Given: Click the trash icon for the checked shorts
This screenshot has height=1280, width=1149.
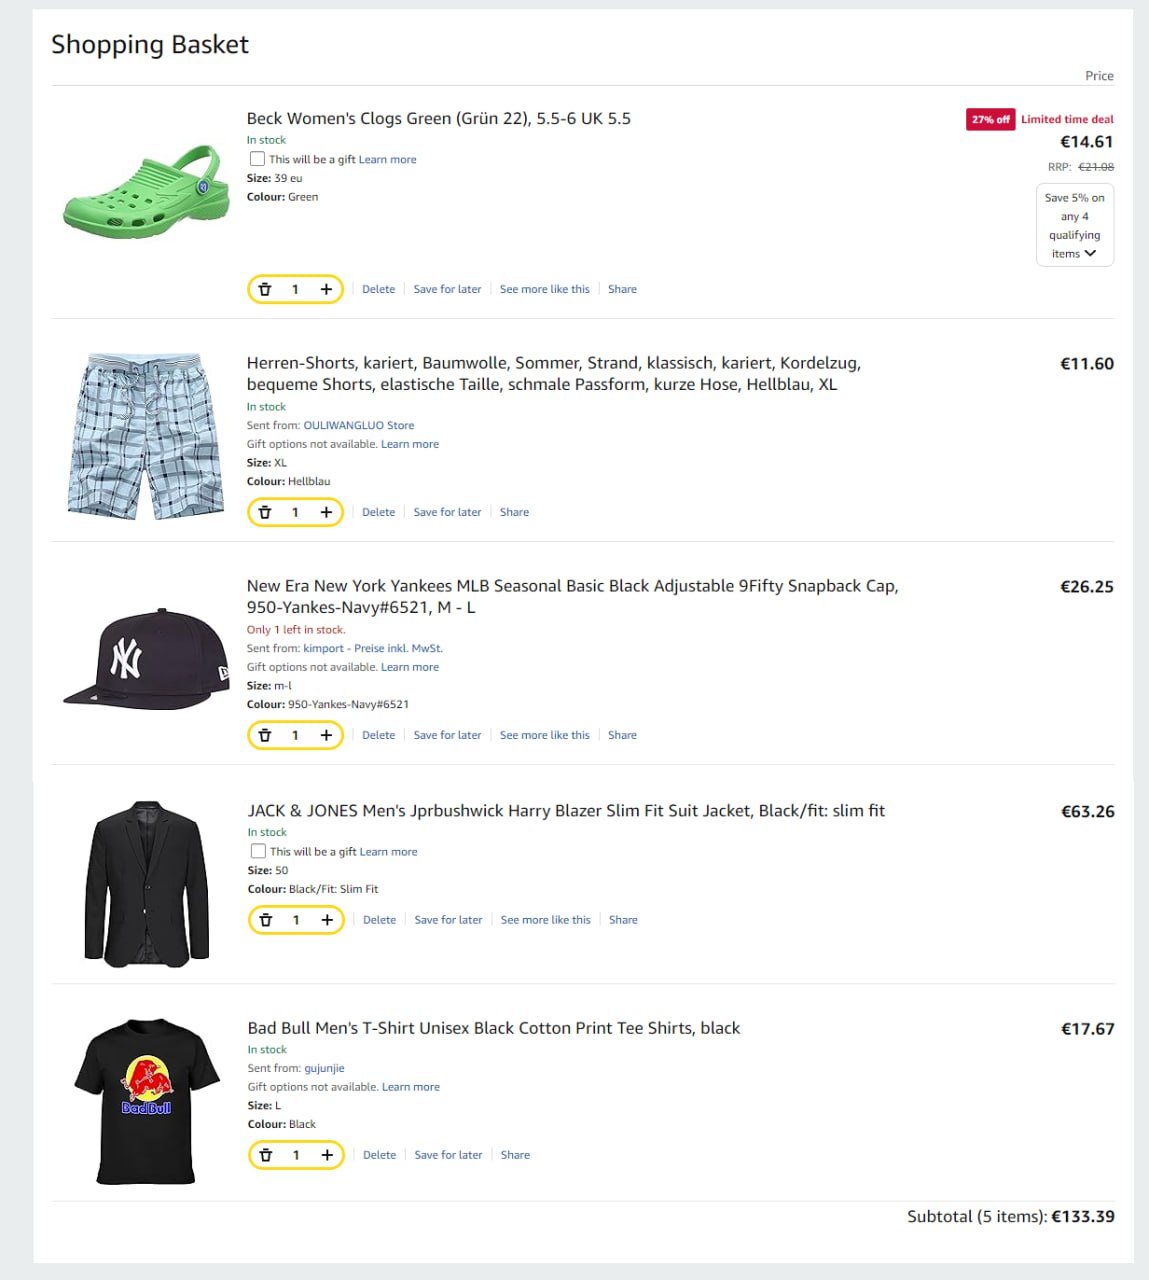Looking at the screenshot, I should pos(265,512).
